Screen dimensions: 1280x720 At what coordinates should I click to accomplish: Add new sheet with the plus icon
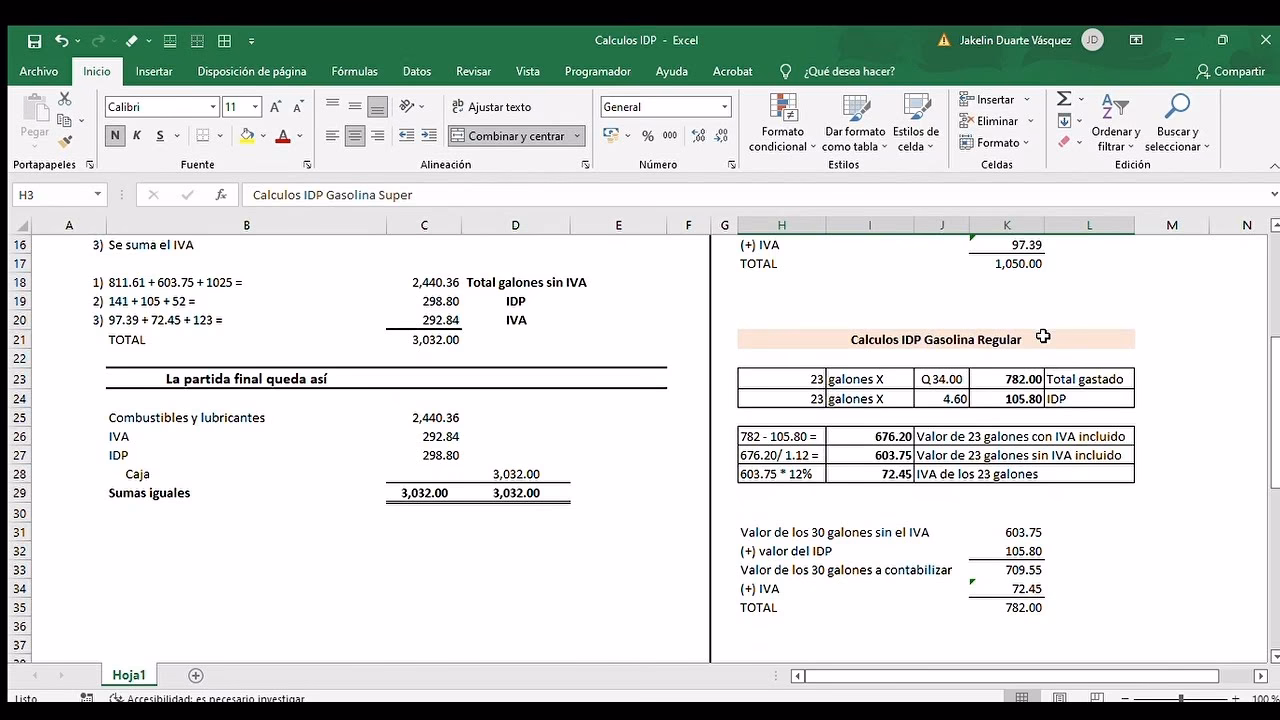click(196, 676)
